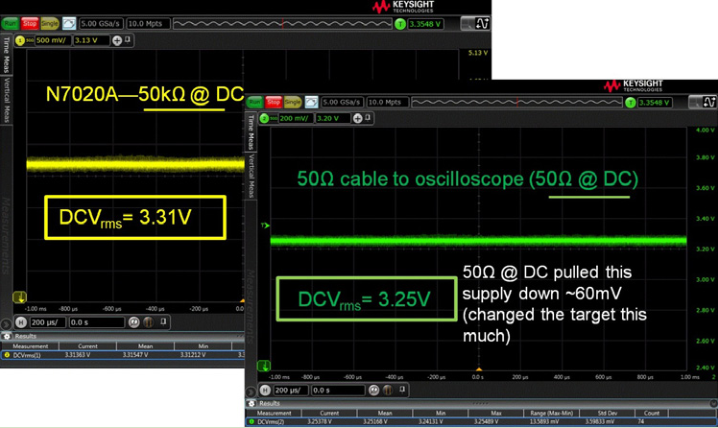Screen dimensions: 718x428
Task: Edit trigger level 3.3548 V in the green window
Action: point(655,103)
